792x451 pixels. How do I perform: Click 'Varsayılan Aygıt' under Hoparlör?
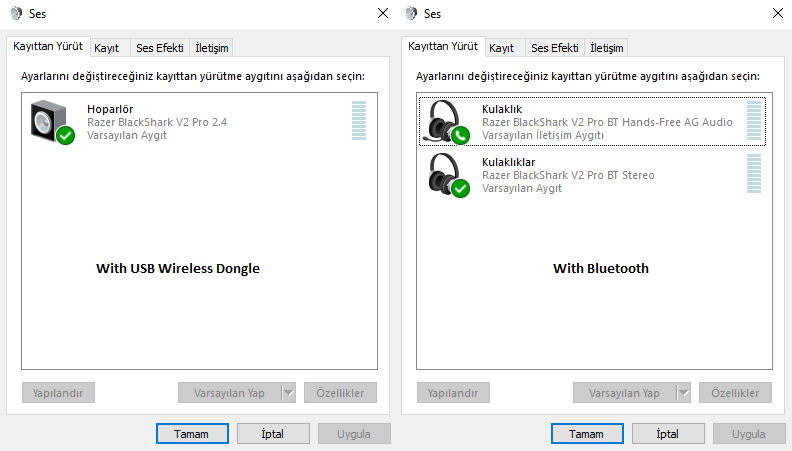(127, 135)
